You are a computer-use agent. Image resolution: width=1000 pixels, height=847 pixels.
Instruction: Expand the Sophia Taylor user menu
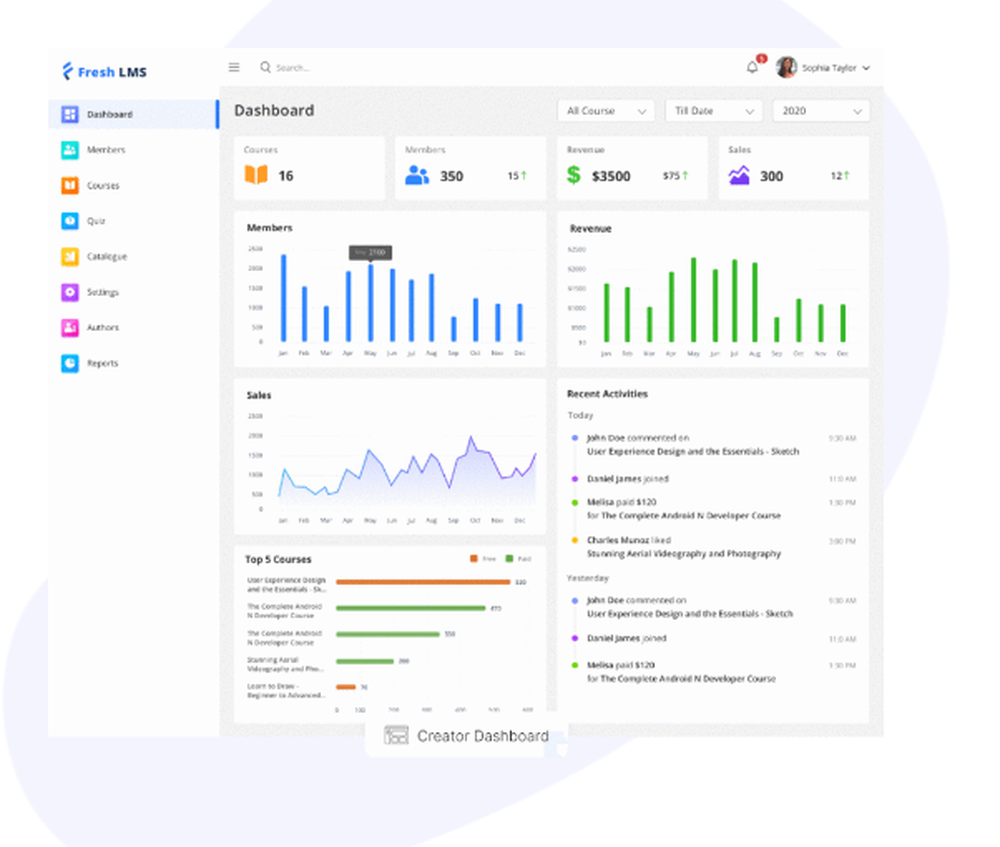[x=866, y=68]
